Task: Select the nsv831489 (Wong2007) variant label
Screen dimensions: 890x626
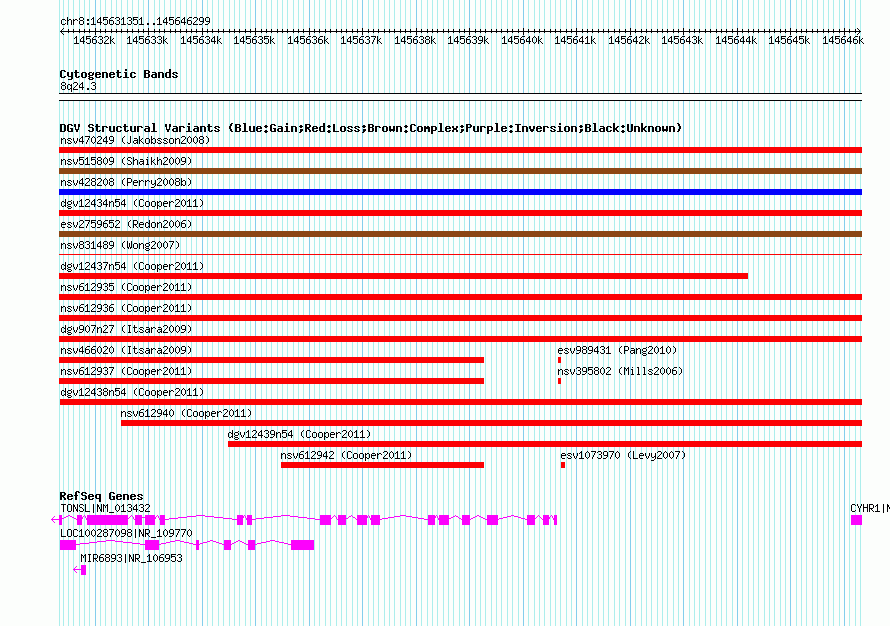Action: tap(120, 245)
